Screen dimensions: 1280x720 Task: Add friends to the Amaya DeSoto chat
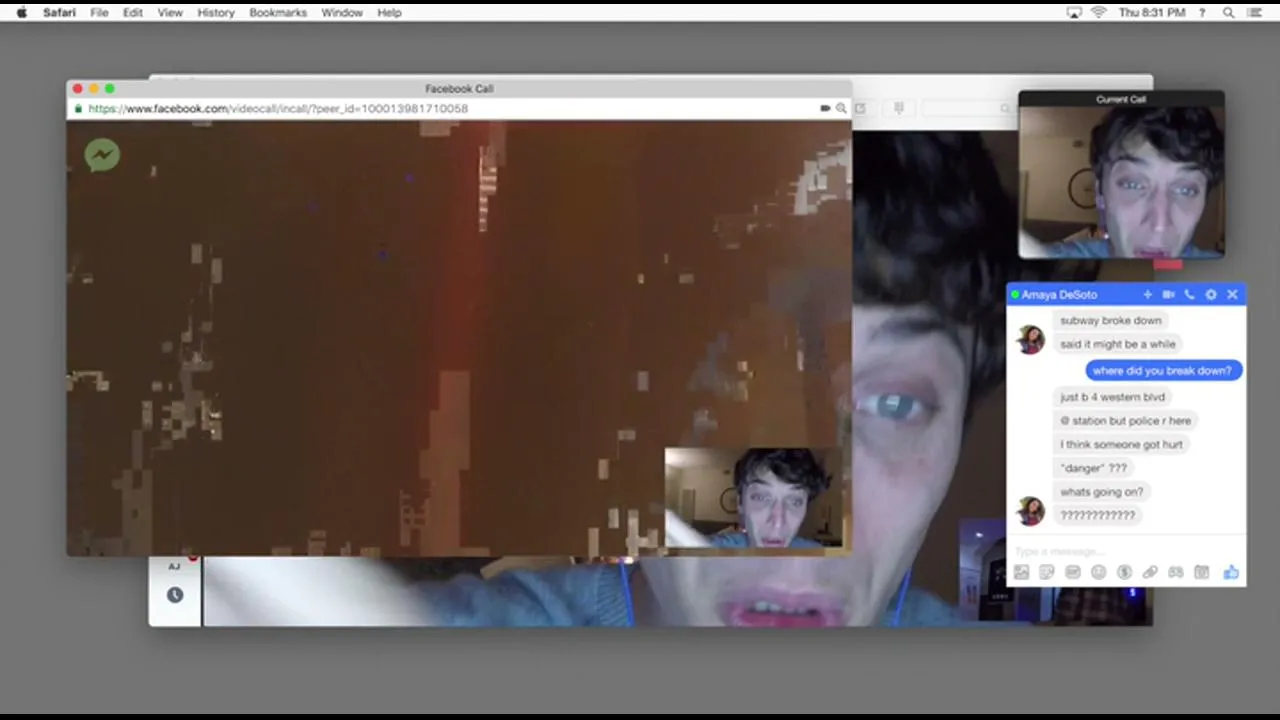[x=1147, y=295]
